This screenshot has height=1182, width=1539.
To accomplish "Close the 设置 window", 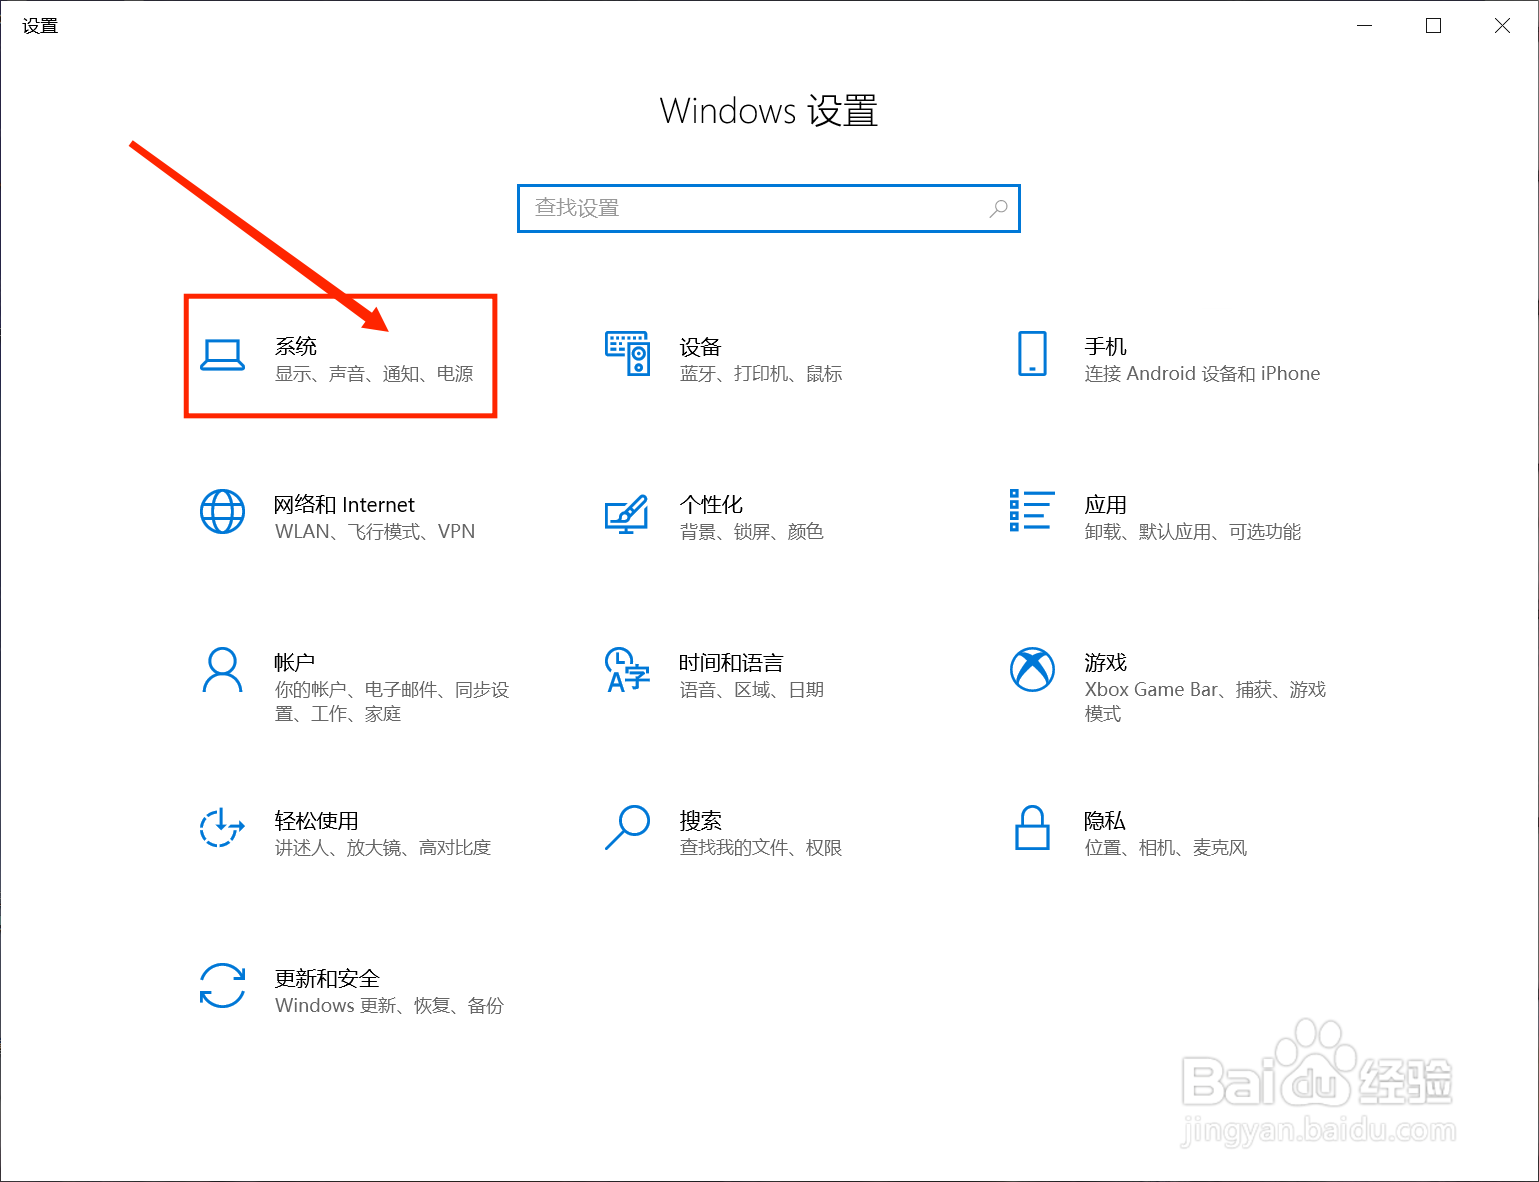I will [x=1502, y=26].
